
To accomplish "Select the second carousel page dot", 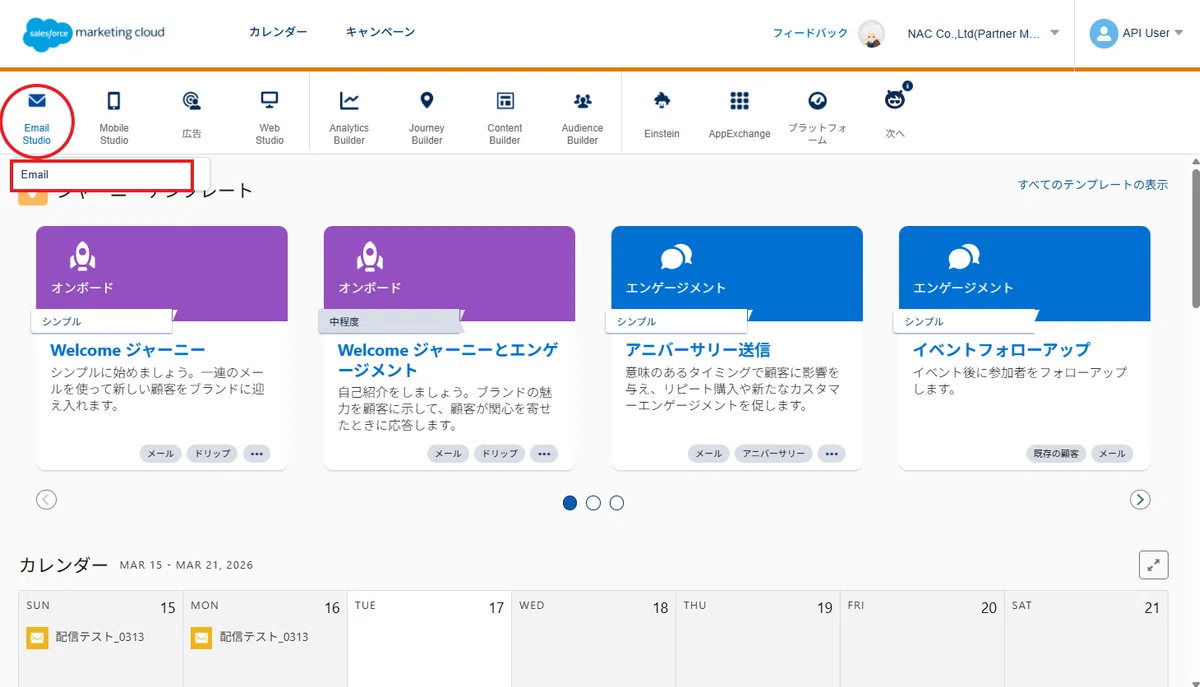I will pos(593,503).
